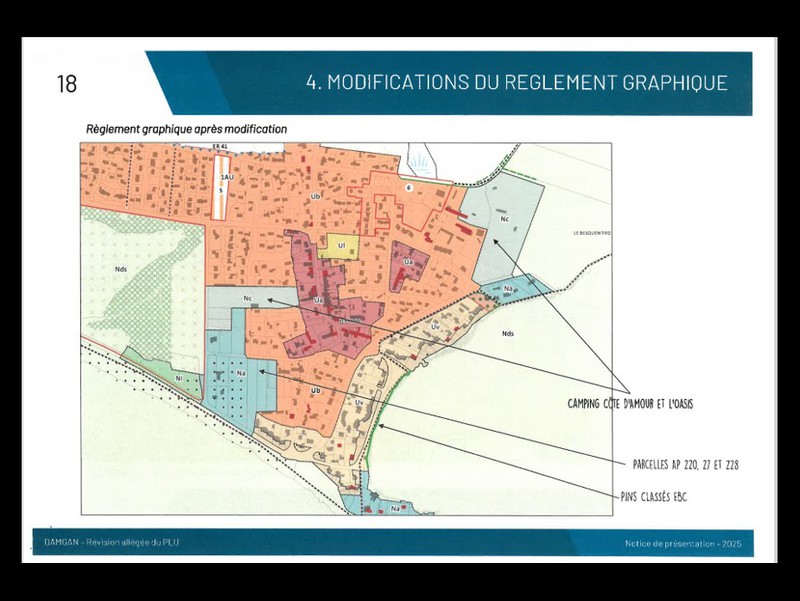Select the green Nl zone
This screenshot has width=800, height=601.
pos(178,379)
